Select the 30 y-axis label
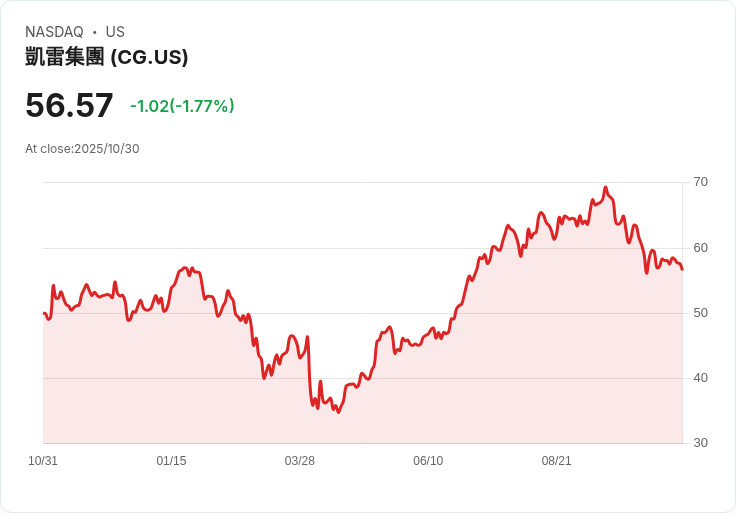The image size is (736, 513). (x=700, y=443)
